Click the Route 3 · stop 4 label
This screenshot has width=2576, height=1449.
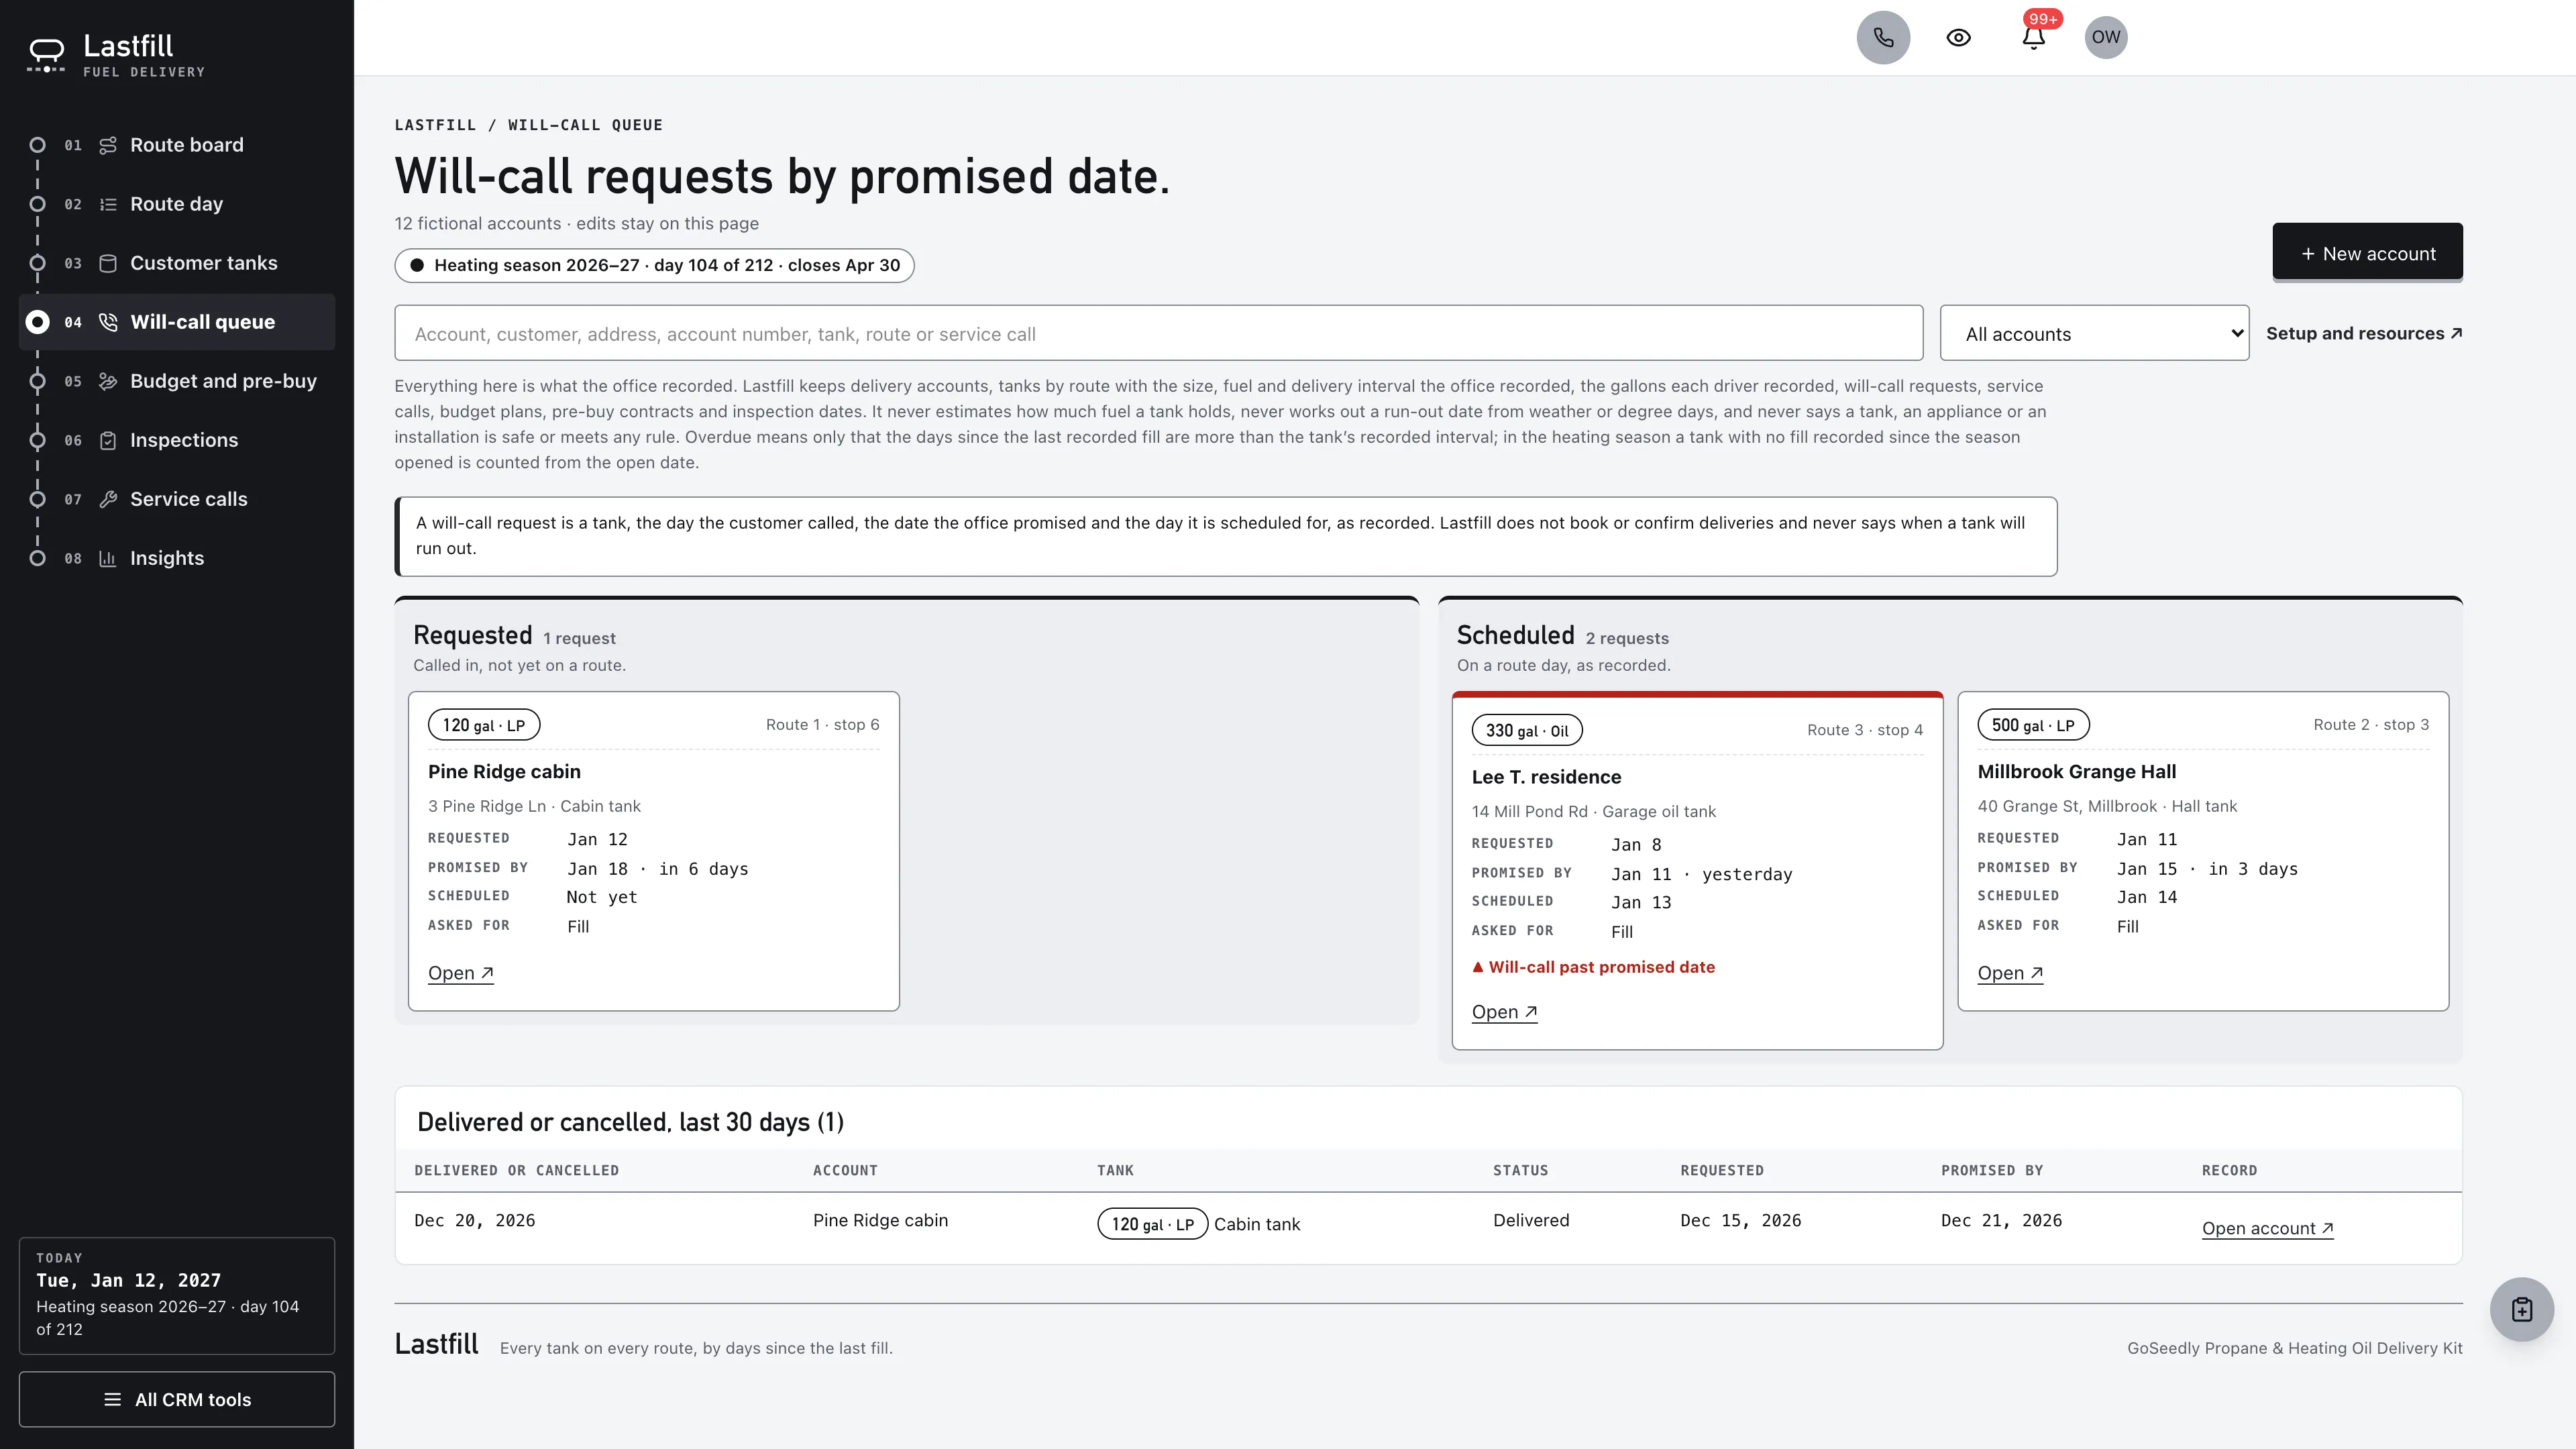pos(1864,730)
